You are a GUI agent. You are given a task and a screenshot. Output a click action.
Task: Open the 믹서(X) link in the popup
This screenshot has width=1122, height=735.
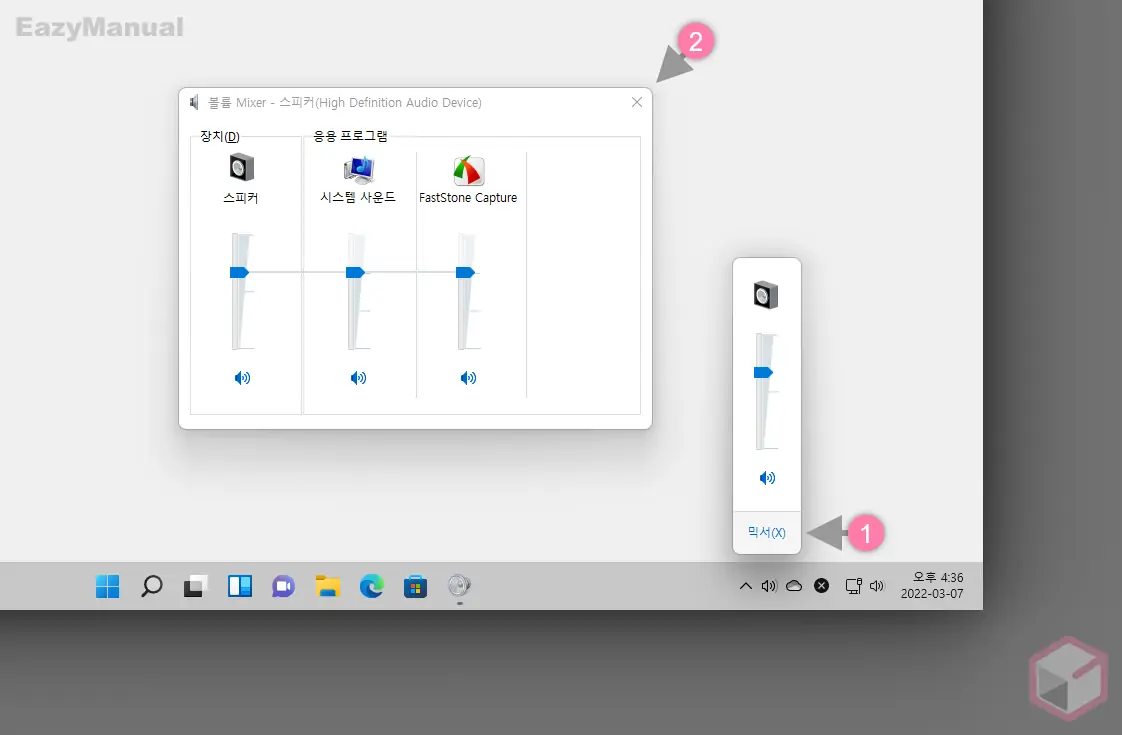click(x=766, y=532)
